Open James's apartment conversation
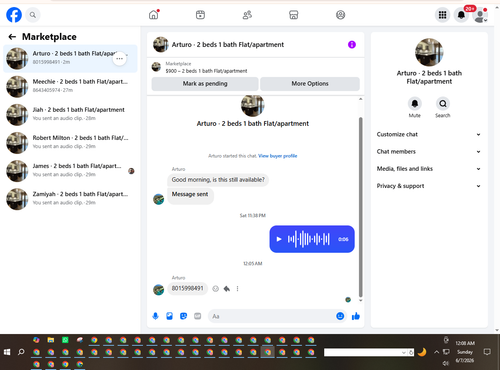Screen dimensions: 500x370 (70, 171)
